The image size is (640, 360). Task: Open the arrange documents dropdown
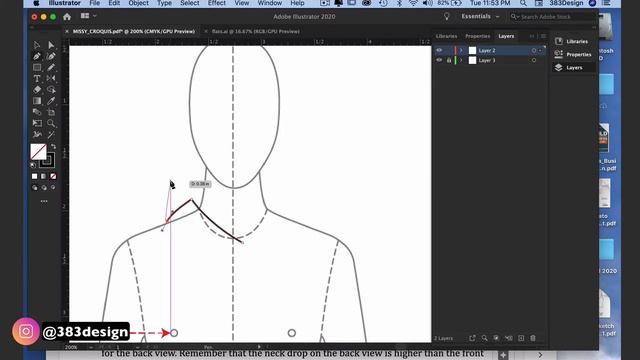click(88, 16)
